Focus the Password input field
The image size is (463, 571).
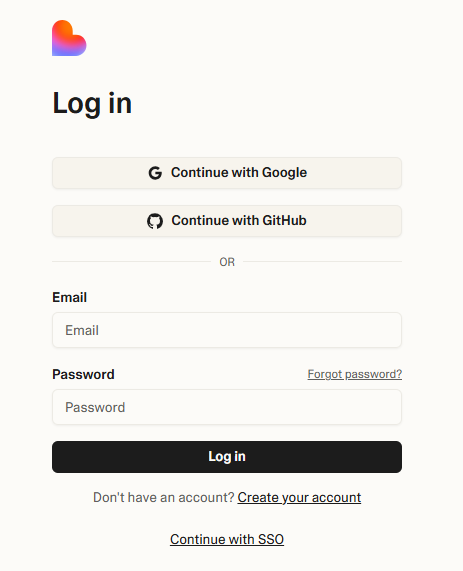coord(227,407)
